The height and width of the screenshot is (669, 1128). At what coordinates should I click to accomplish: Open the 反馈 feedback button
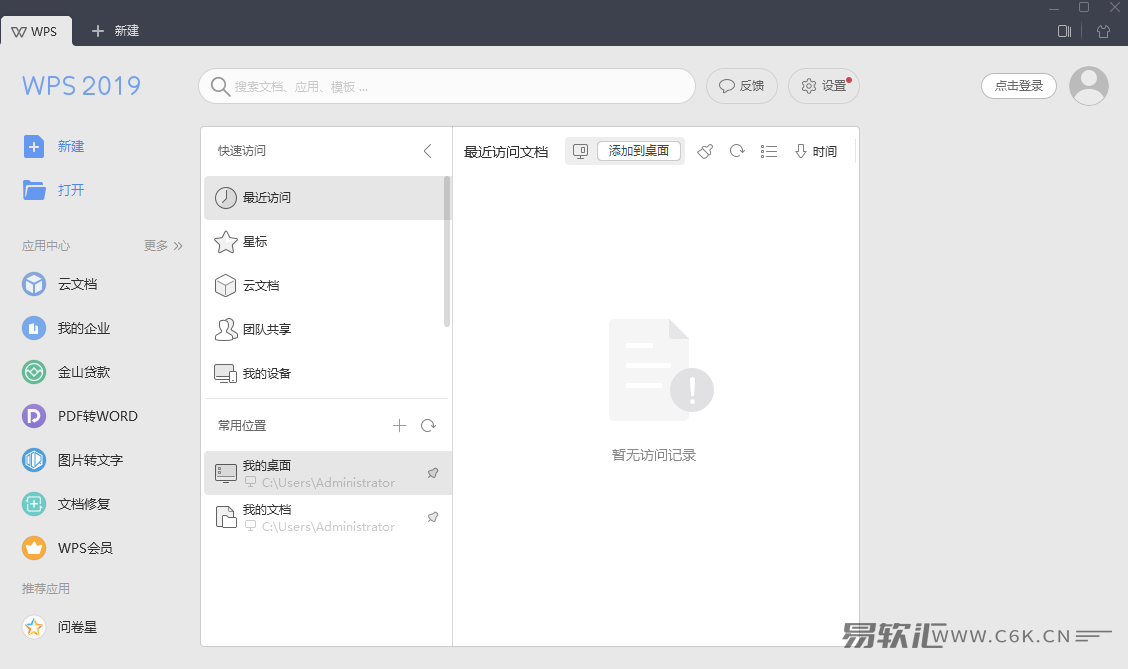(742, 86)
